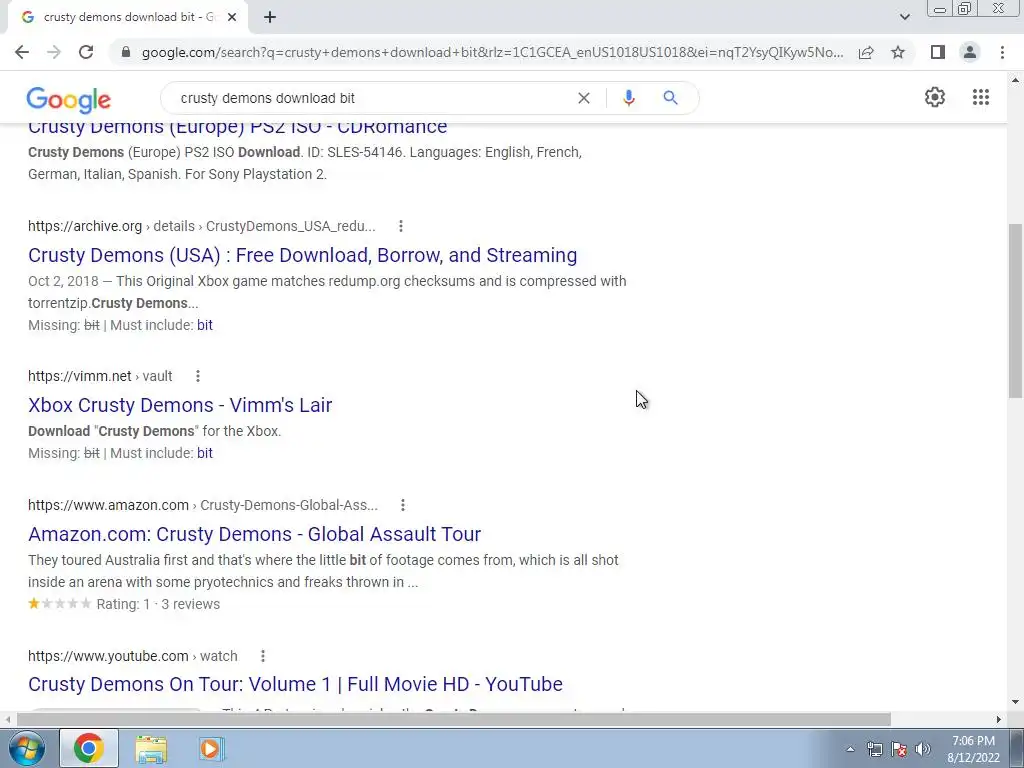Viewport: 1024px width, 768px height.
Task: Open Crusty Demons (USA) Free Download result
Action: pyautogui.click(x=302, y=255)
